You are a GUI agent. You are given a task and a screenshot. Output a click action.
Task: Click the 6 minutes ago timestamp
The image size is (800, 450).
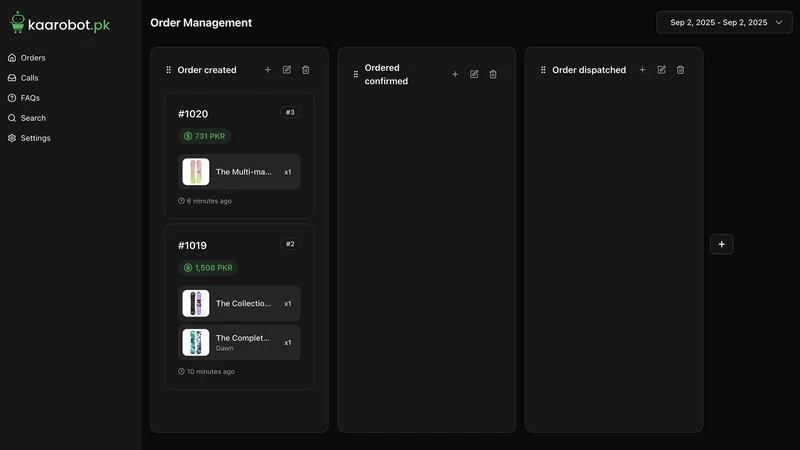[x=205, y=201]
